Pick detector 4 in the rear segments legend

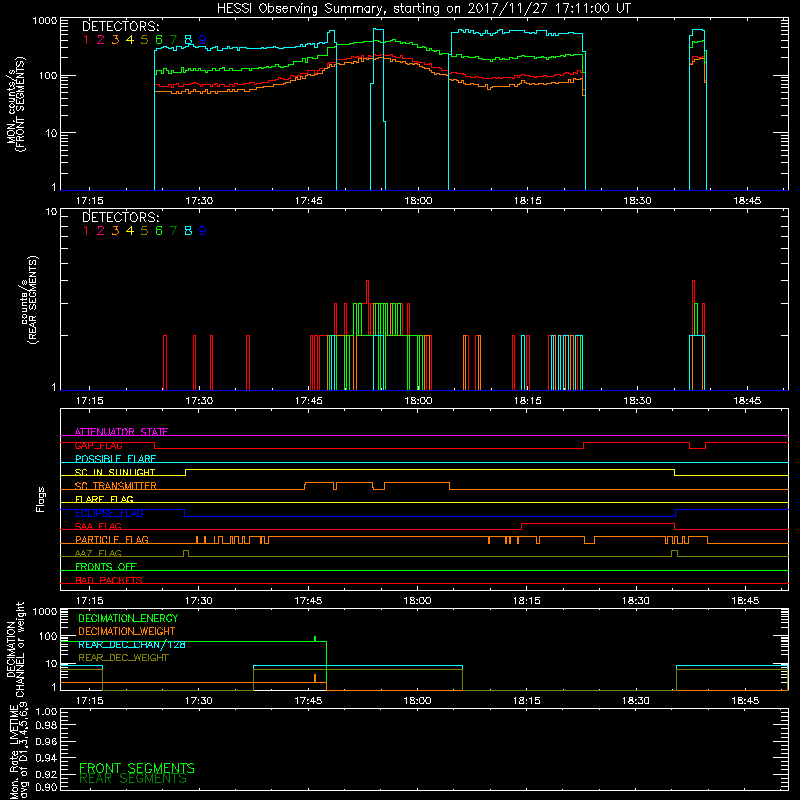[x=130, y=231]
